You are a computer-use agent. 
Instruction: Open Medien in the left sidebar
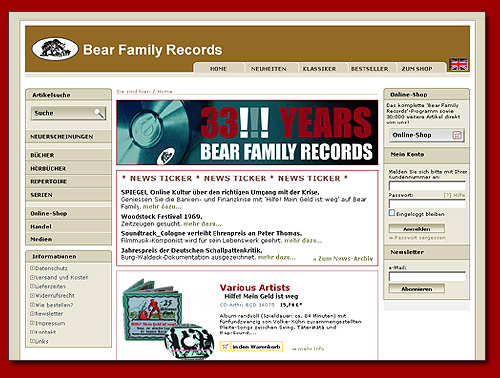(x=68, y=239)
